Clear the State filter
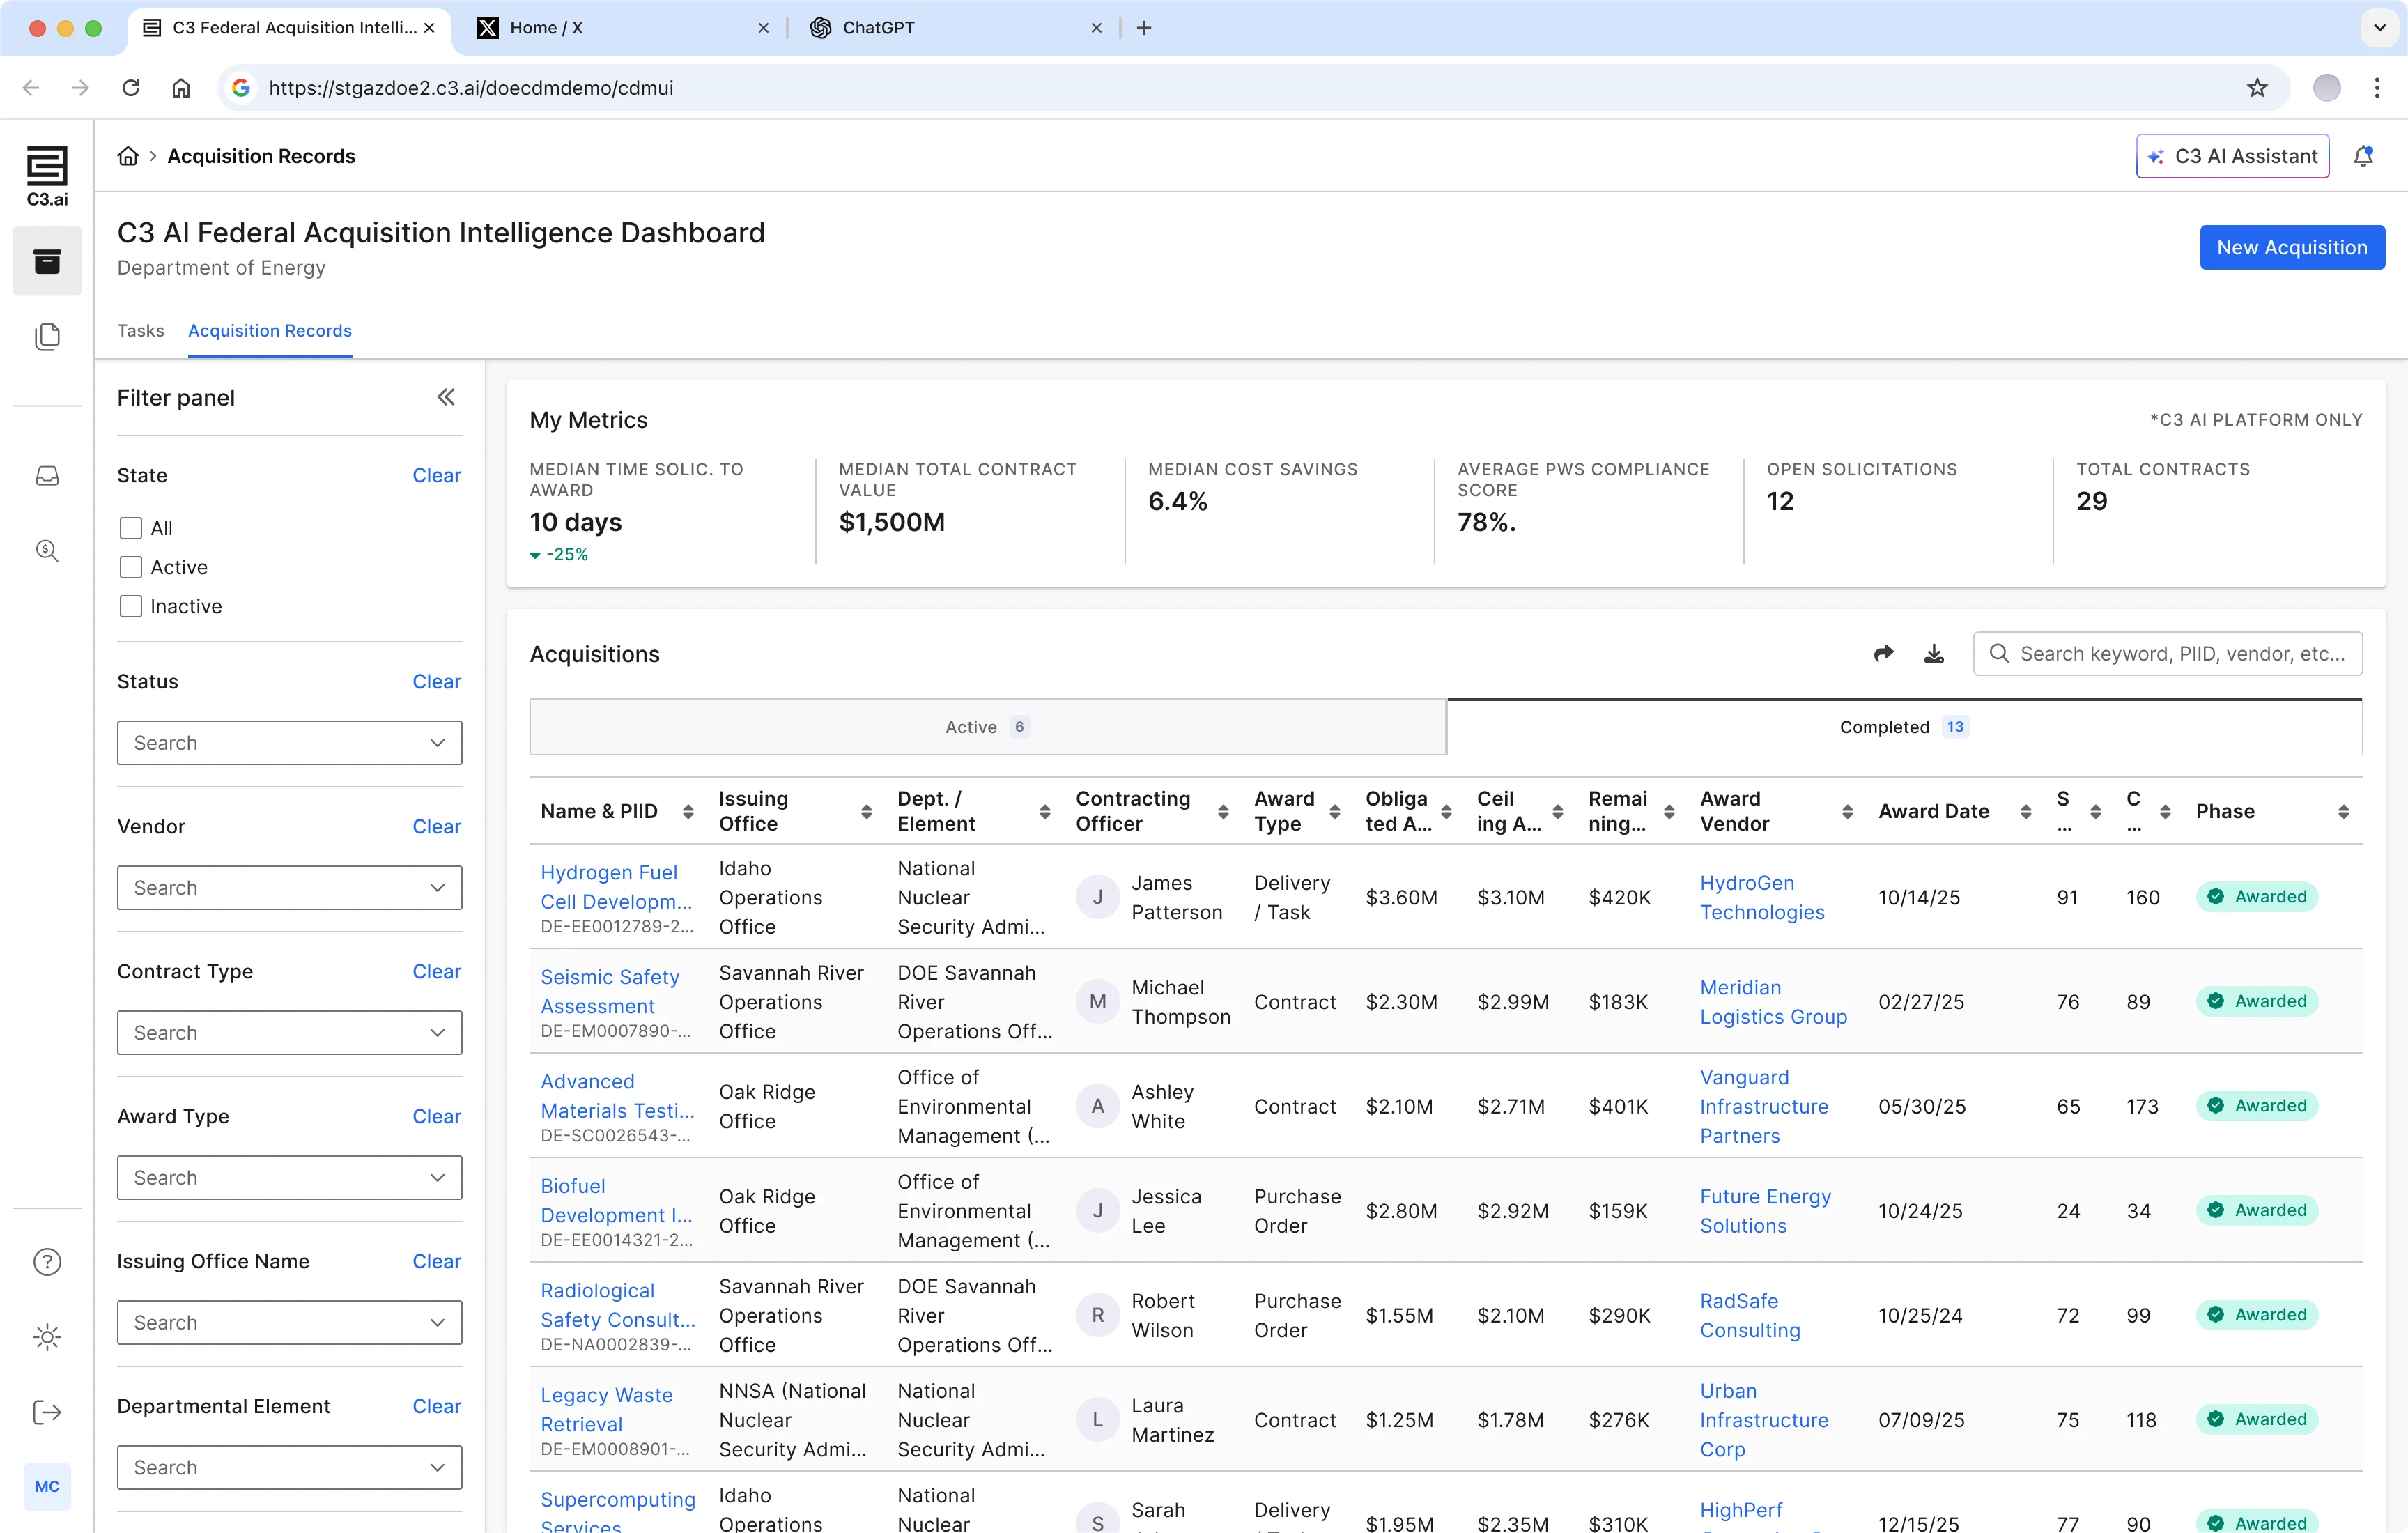 [437, 475]
